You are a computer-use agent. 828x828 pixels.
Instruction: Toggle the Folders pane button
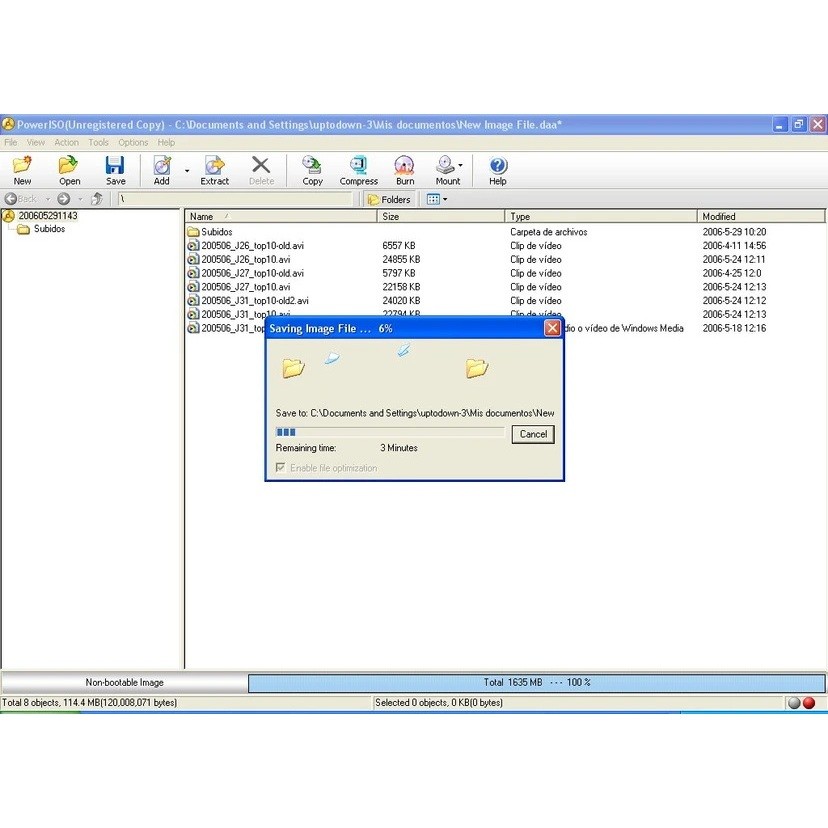[389, 199]
